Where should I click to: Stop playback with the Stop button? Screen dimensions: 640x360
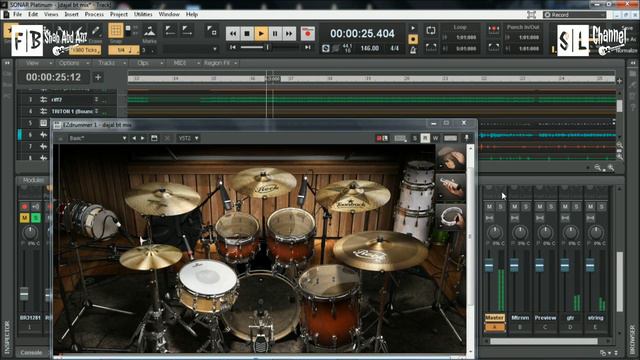click(x=247, y=33)
